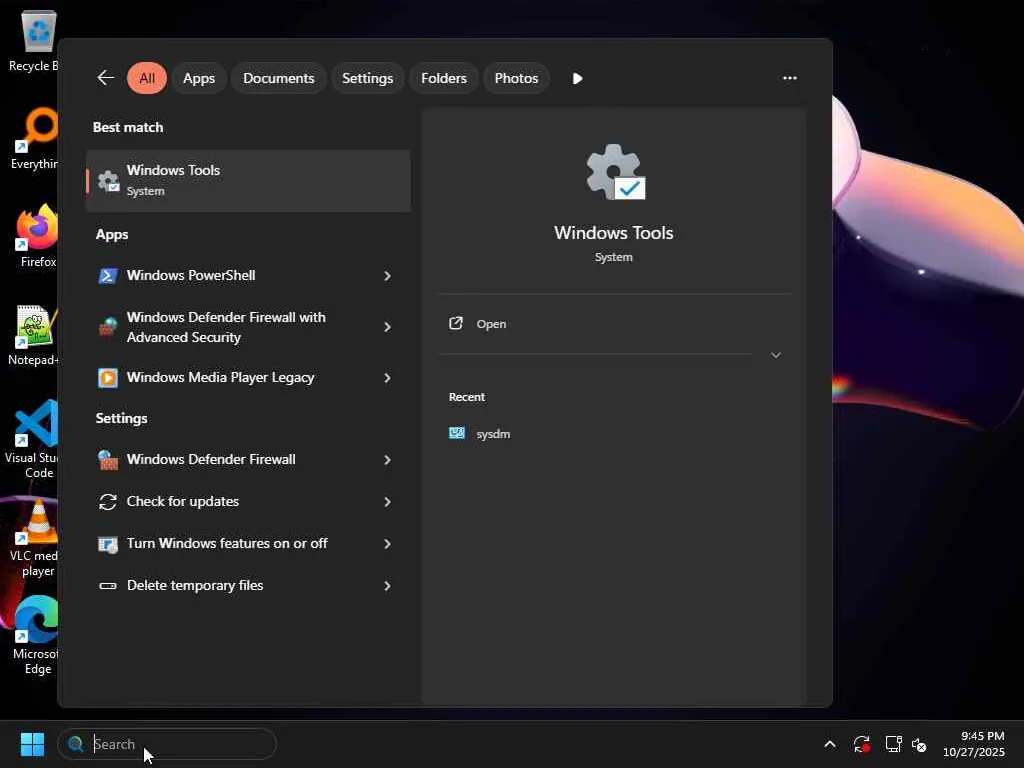Click the Windows PowerShell icon

click(108, 276)
